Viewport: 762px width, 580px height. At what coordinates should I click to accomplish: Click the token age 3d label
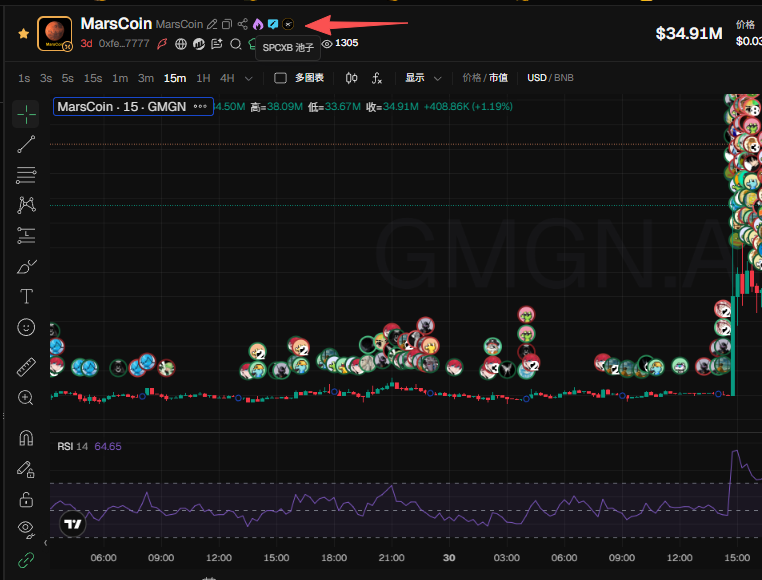87,43
